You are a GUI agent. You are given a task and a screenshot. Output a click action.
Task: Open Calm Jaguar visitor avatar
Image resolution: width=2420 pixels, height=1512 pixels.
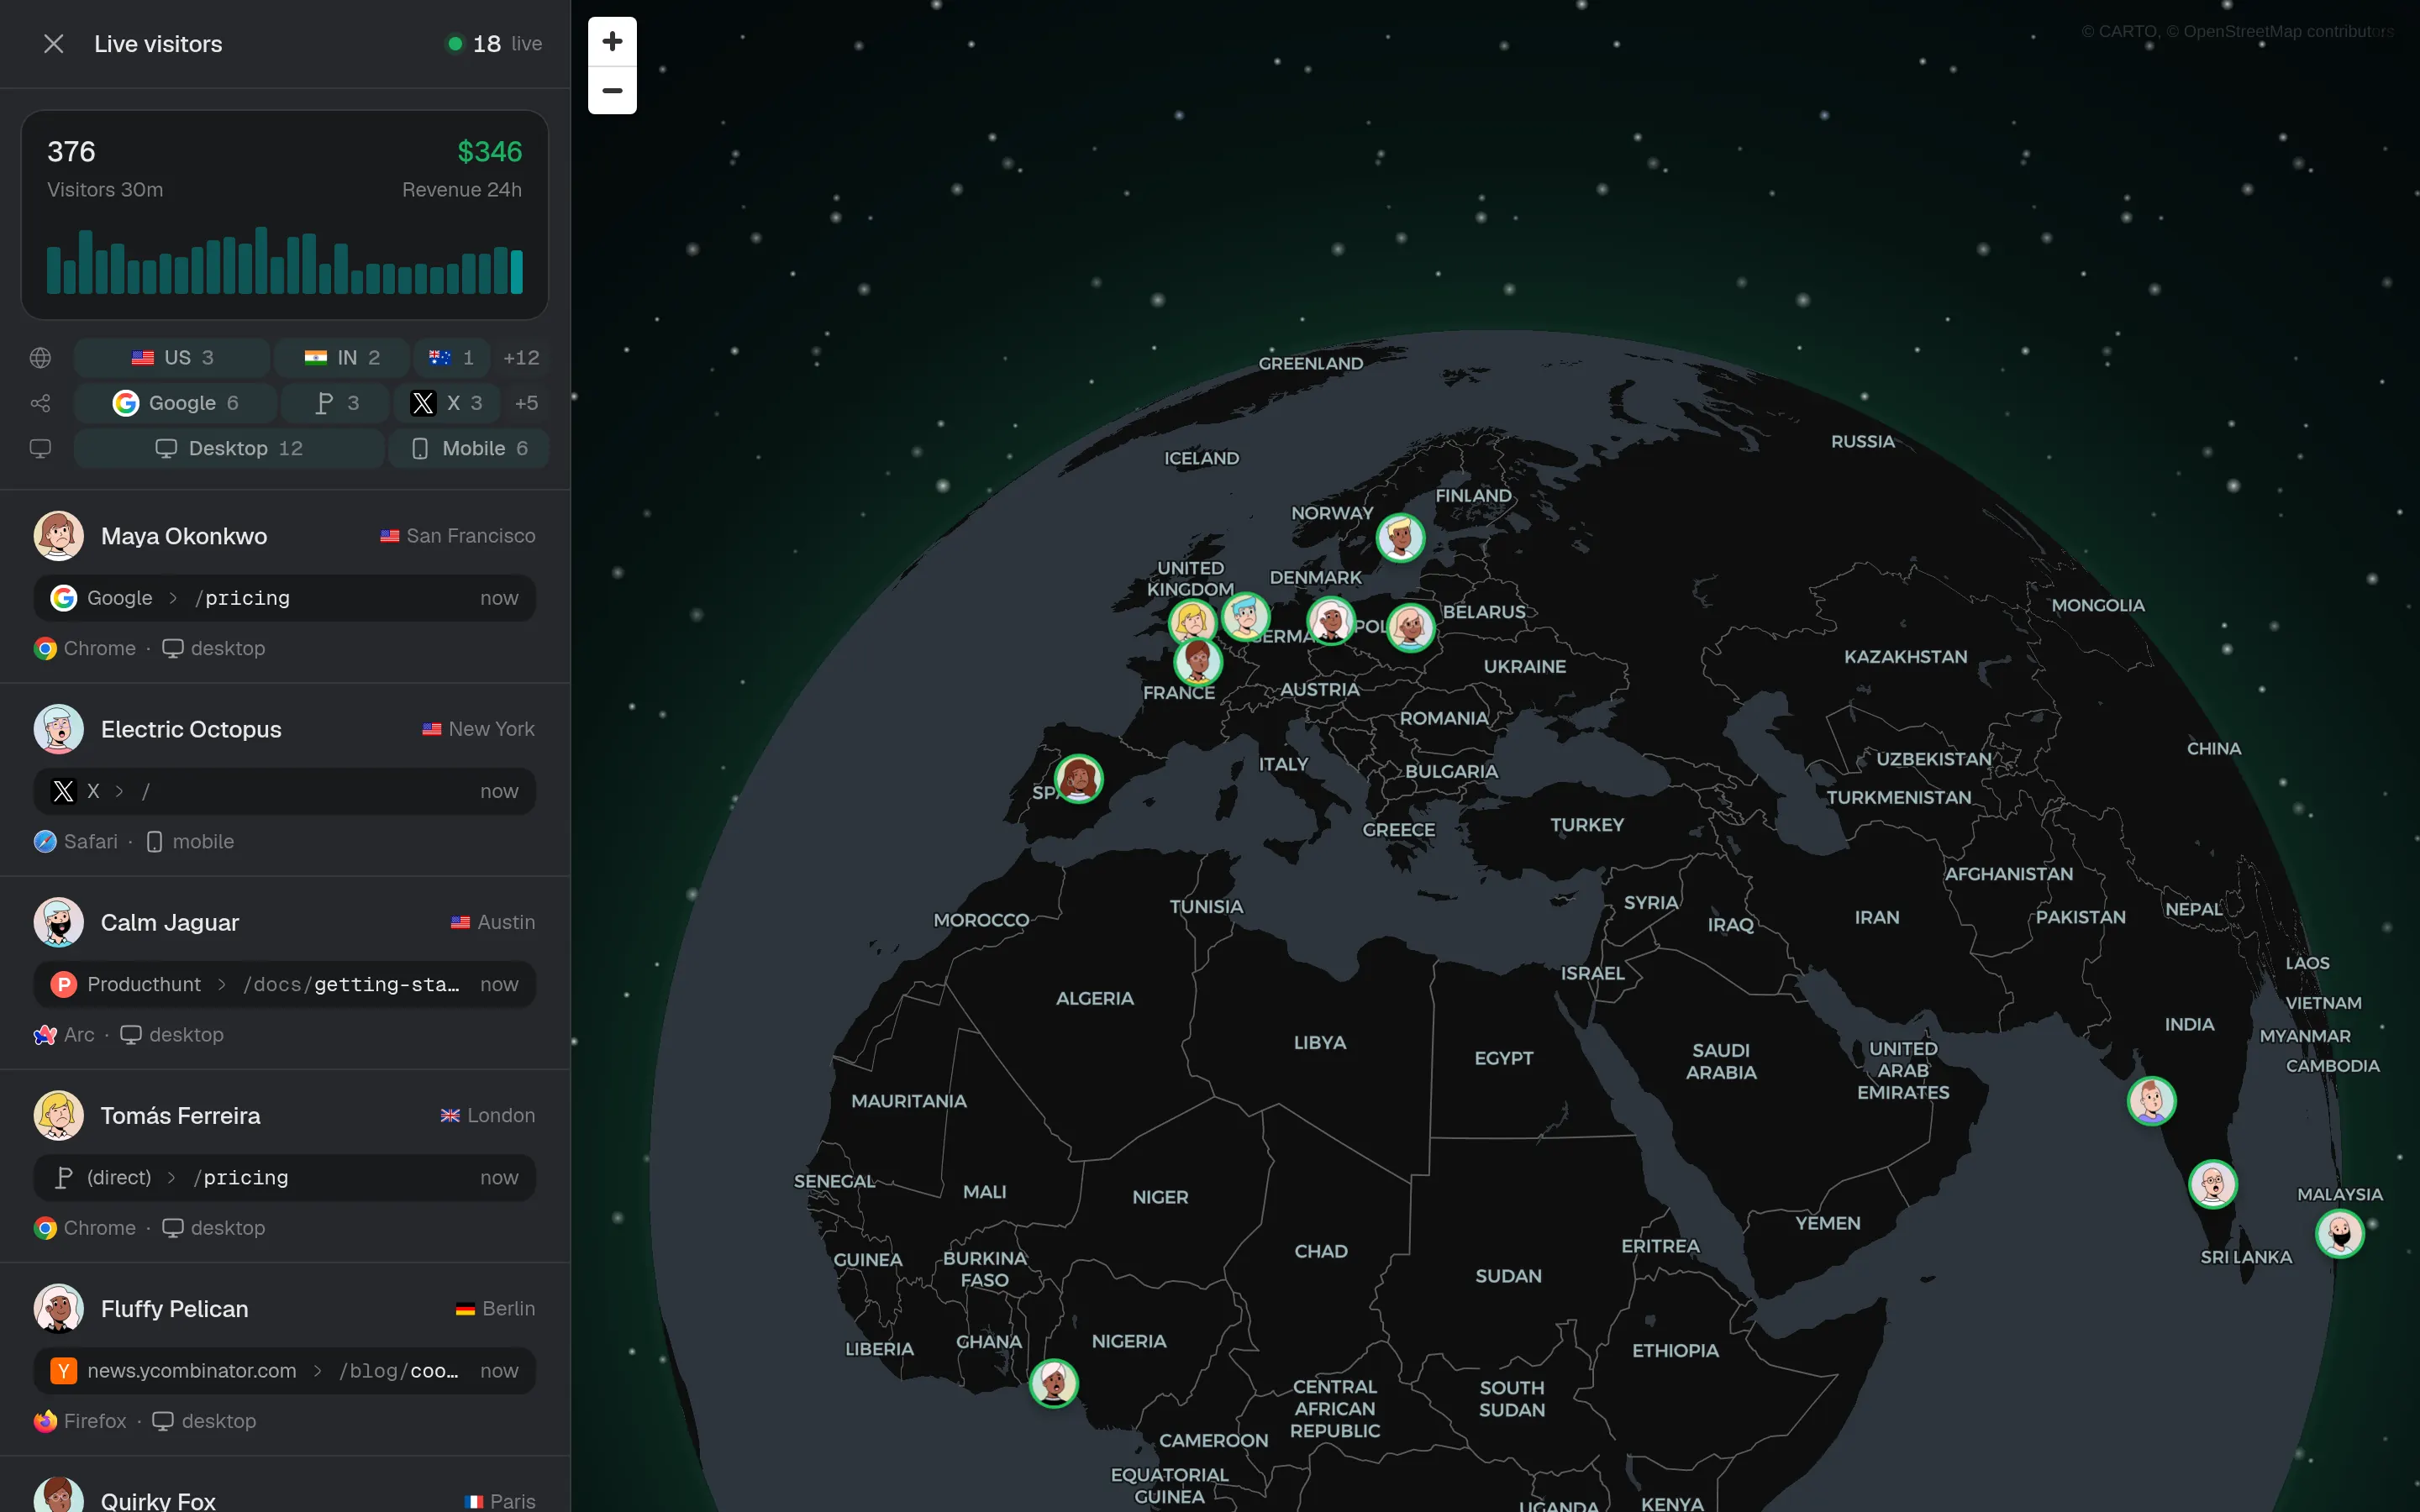click(59, 922)
